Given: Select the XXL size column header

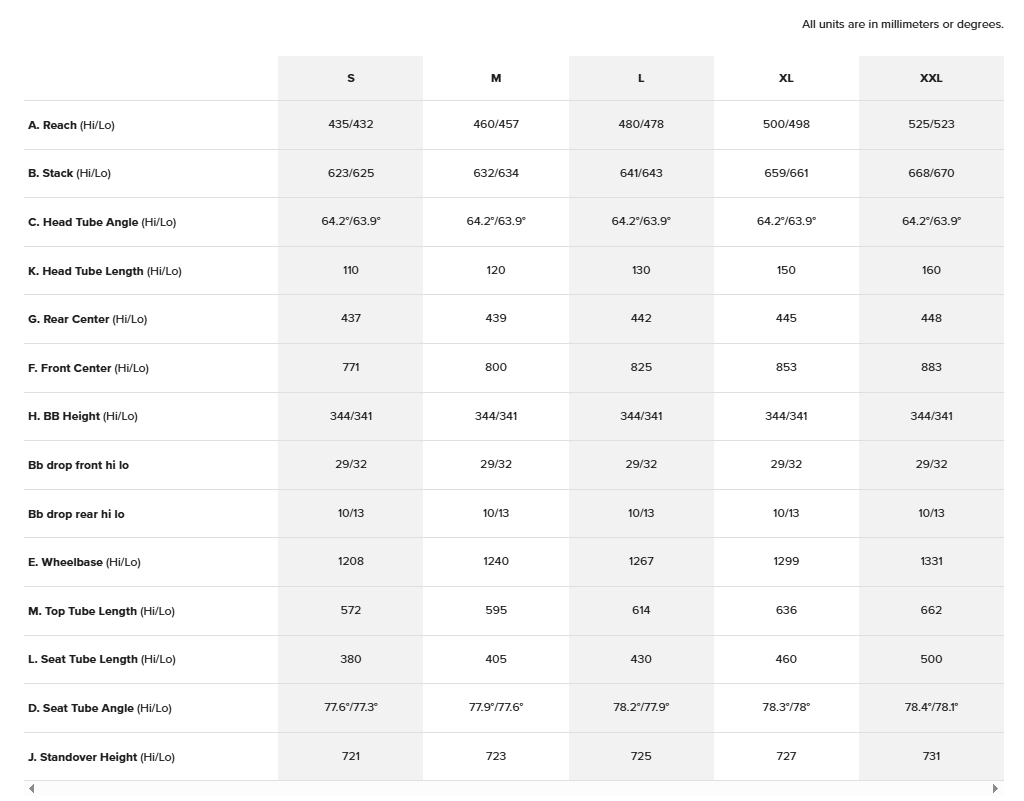Looking at the screenshot, I should click(931, 78).
